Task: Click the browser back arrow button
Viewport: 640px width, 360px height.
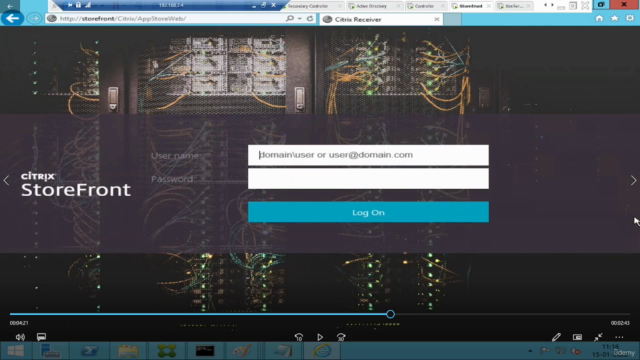Action: coord(12,18)
